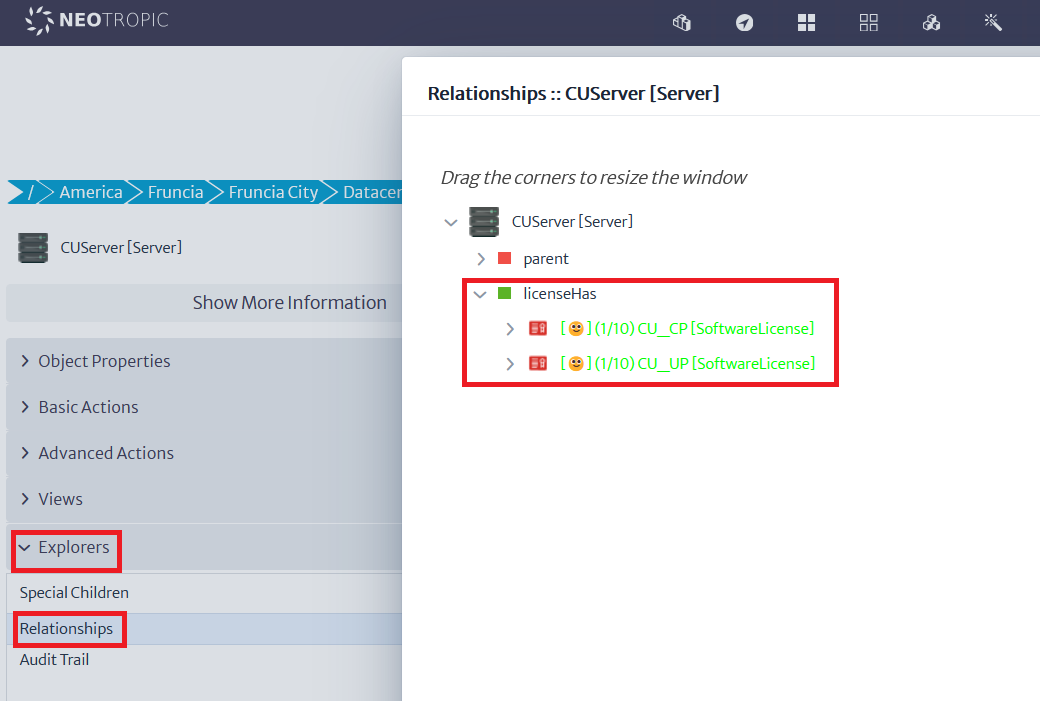Click the solid four-tile grid icon
This screenshot has height=701, width=1040.
point(806,23)
